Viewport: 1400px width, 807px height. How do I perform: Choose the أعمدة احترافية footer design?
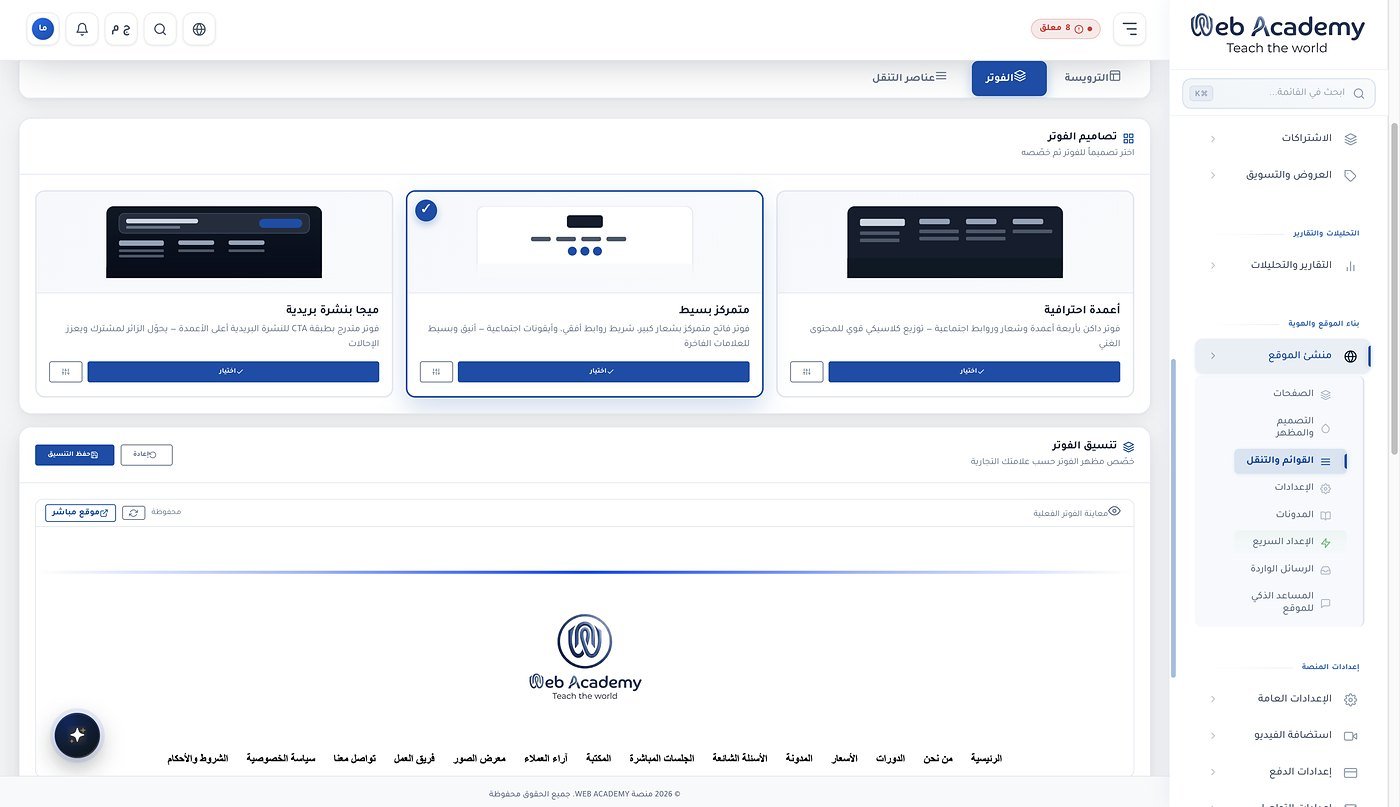(974, 371)
